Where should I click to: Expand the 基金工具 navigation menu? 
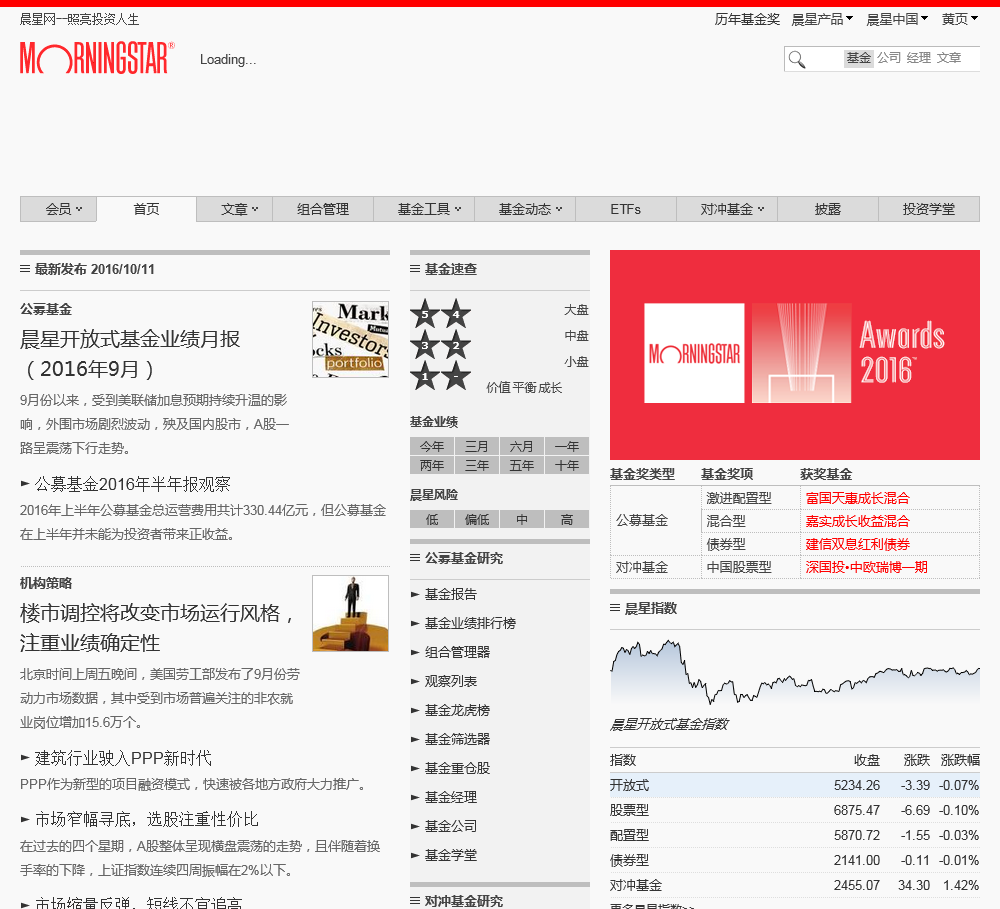pos(424,209)
